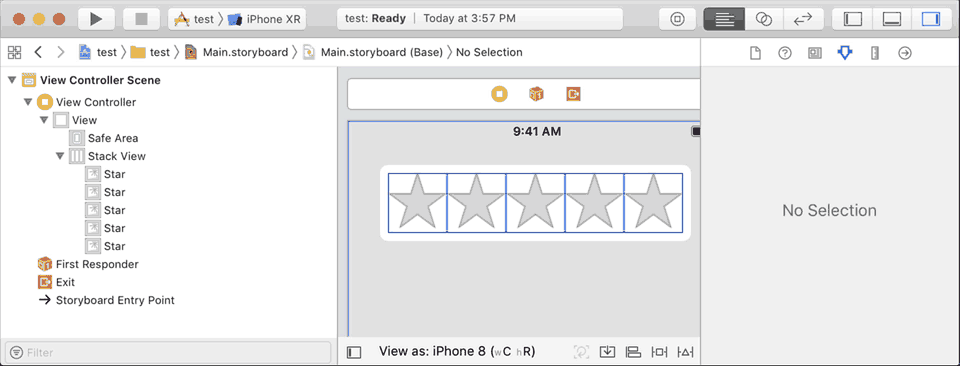Open the Add New Constraints menu

(x=659, y=351)
